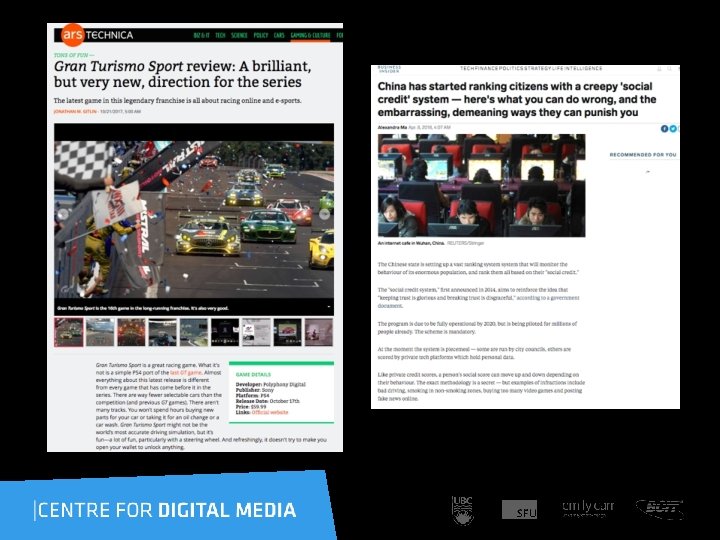Click the Business Insider account icon
Screen dimensions: 720x540
(x=659, y=69)
